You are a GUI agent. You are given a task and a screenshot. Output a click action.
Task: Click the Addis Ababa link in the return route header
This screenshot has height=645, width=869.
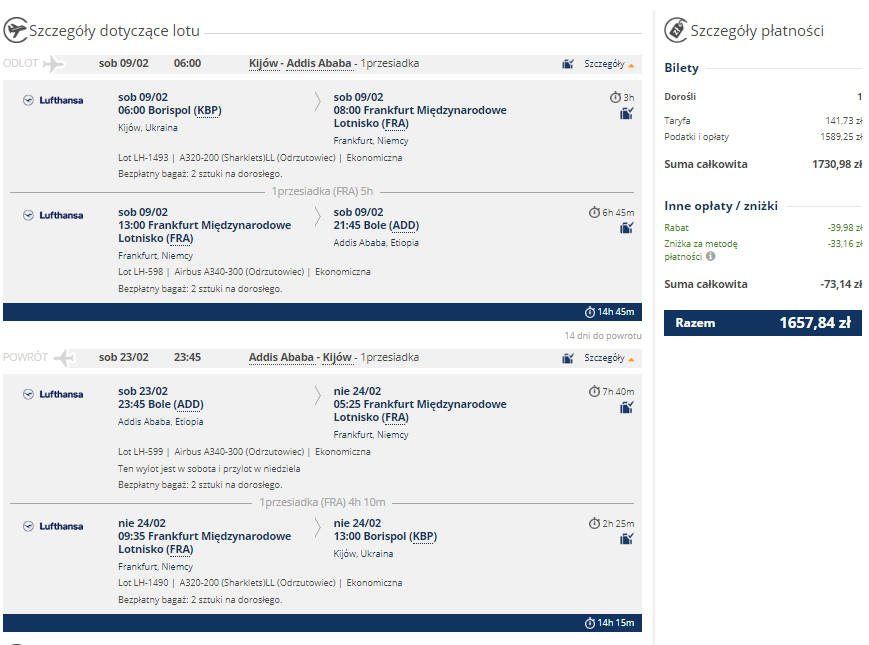pos(281,357)
